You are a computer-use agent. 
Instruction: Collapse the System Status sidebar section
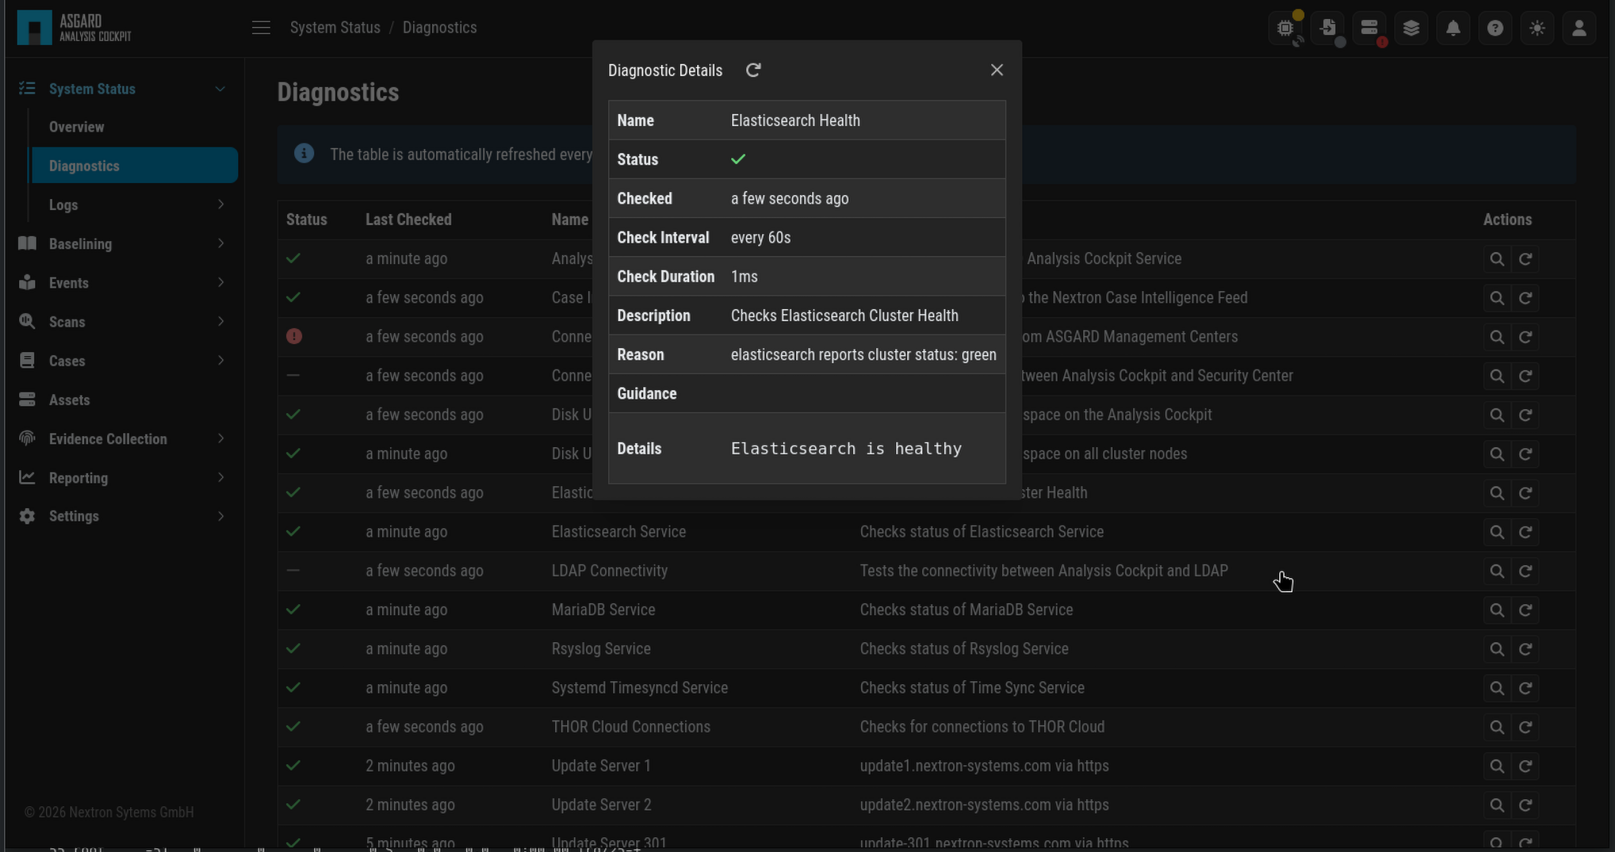coord(220,89)
